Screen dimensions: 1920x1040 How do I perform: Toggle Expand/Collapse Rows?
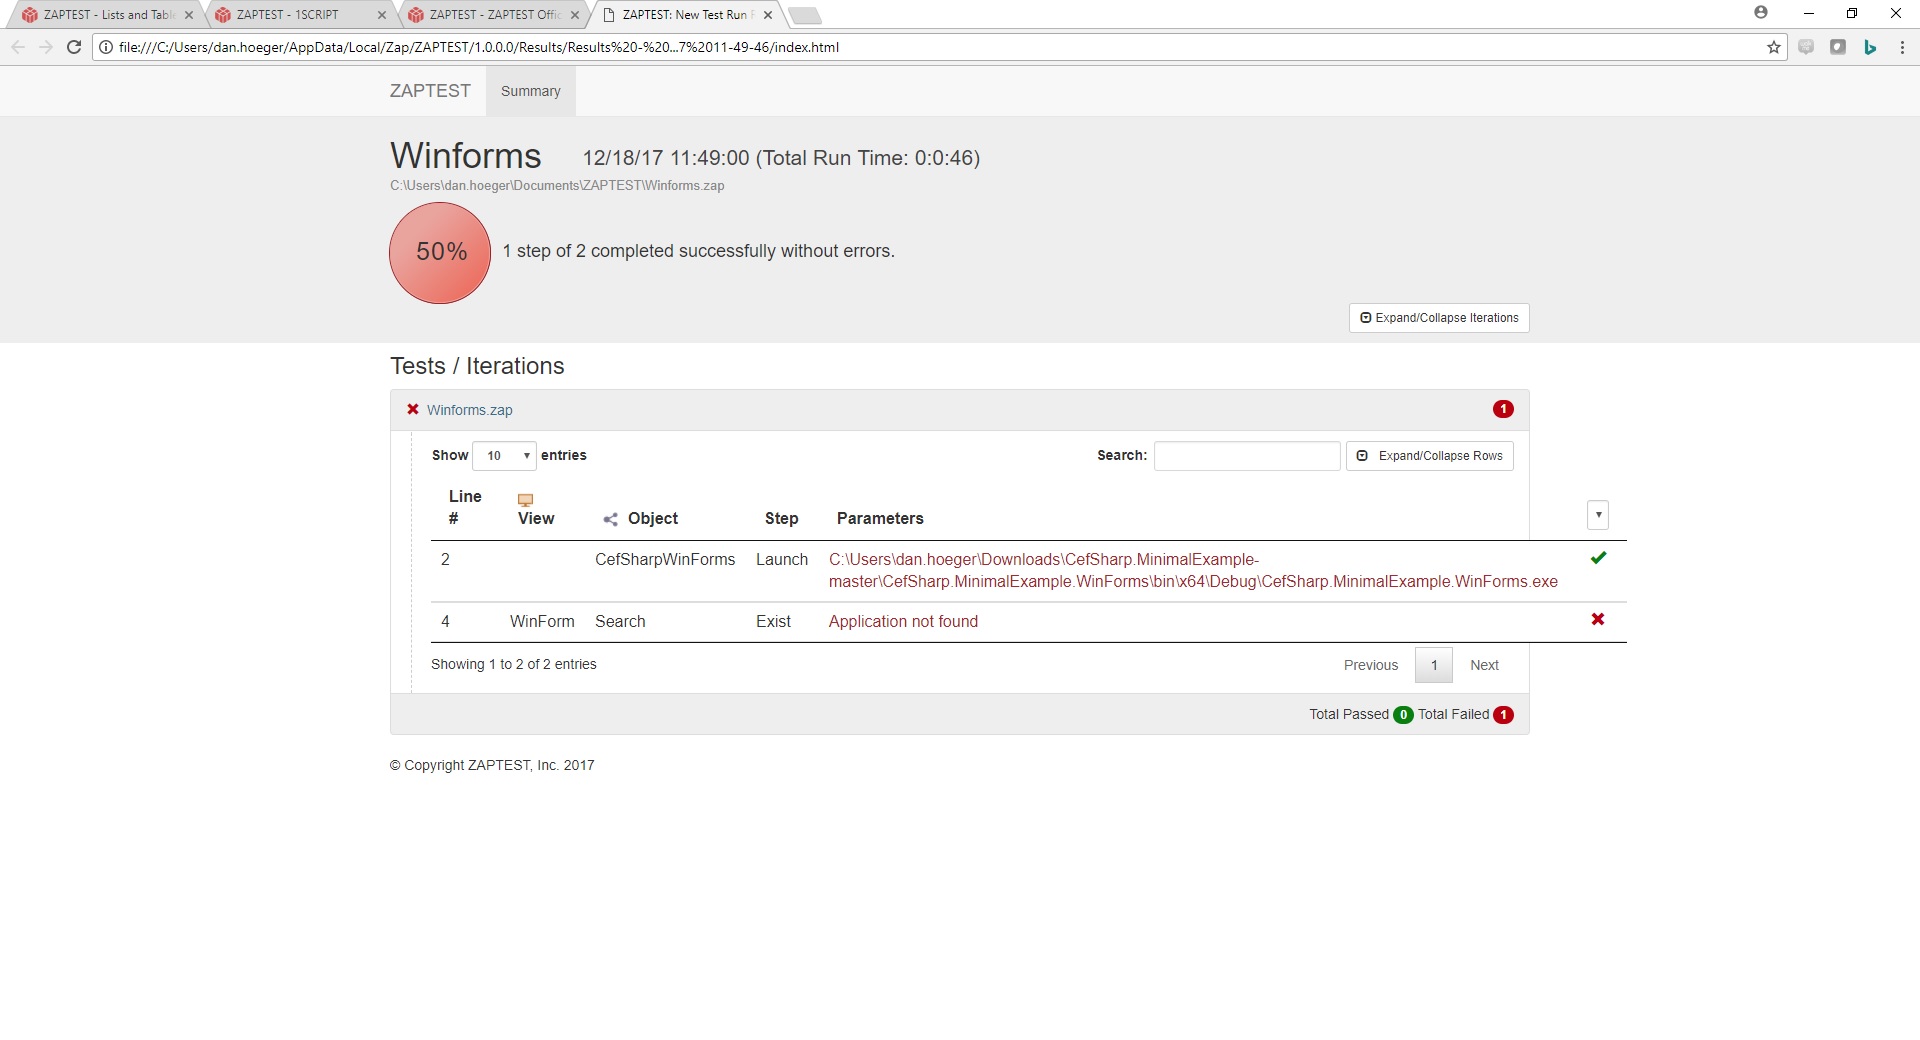(x=1430, y=456)
